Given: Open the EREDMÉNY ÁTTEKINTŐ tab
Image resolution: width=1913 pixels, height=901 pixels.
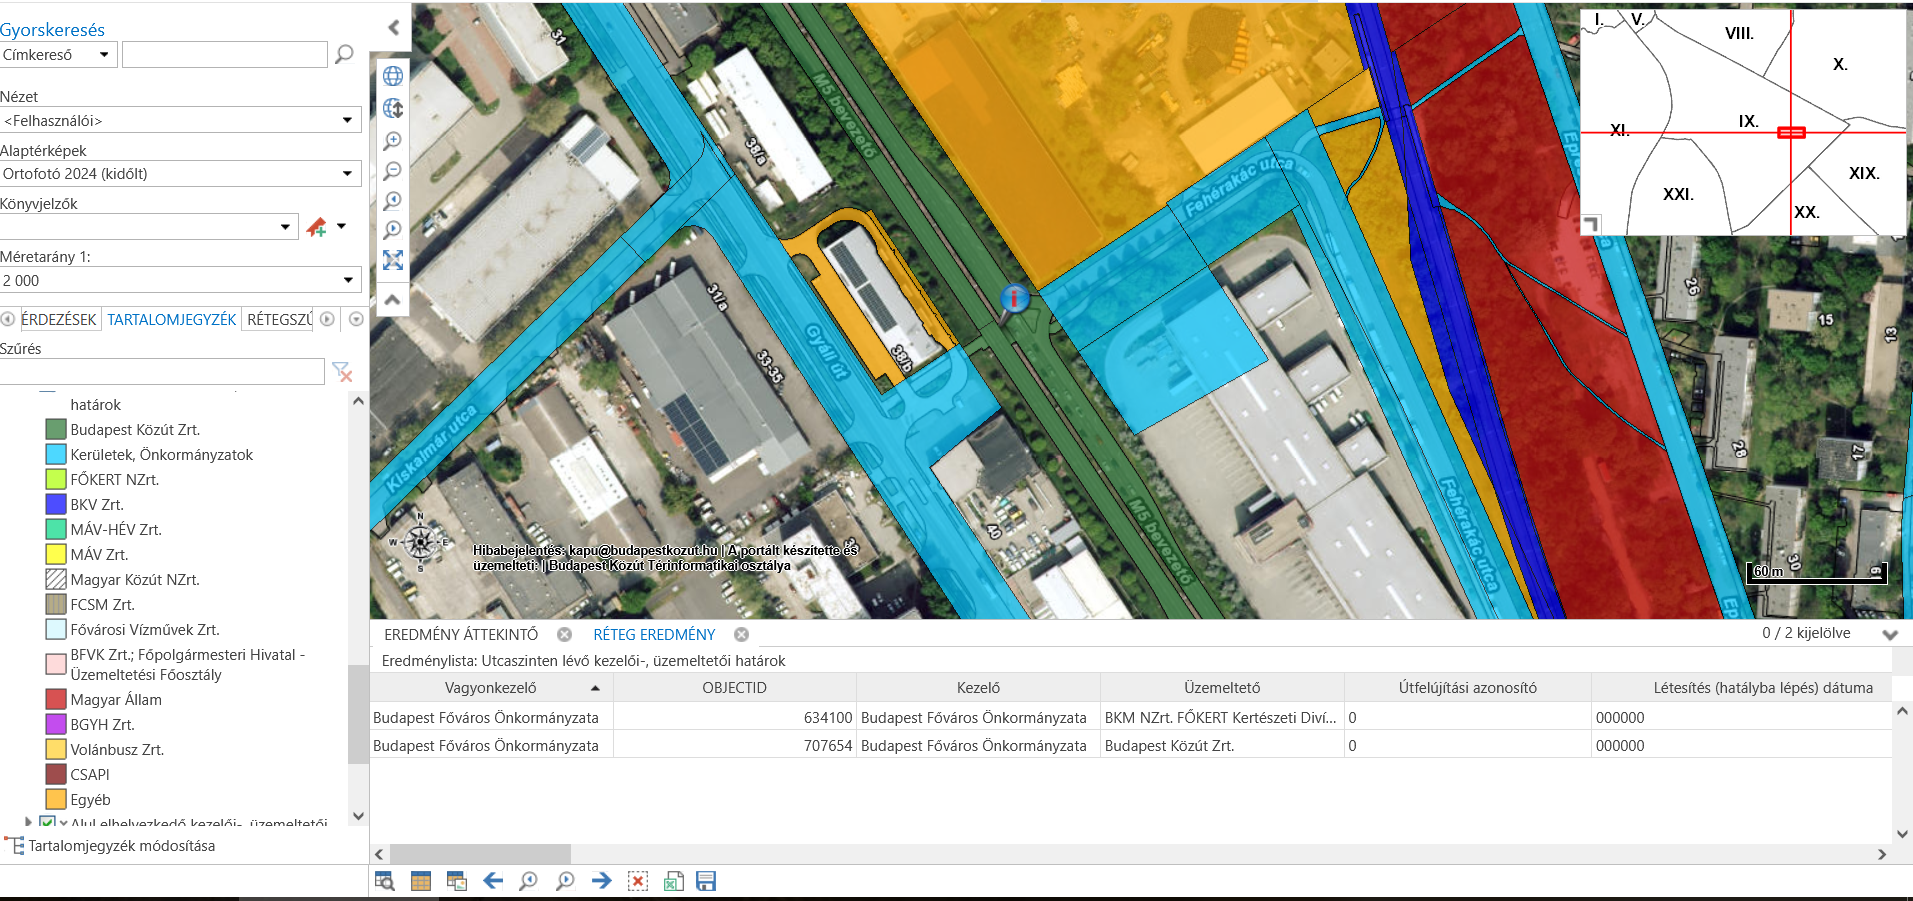Looking at the screenshot, I should 461,635.
